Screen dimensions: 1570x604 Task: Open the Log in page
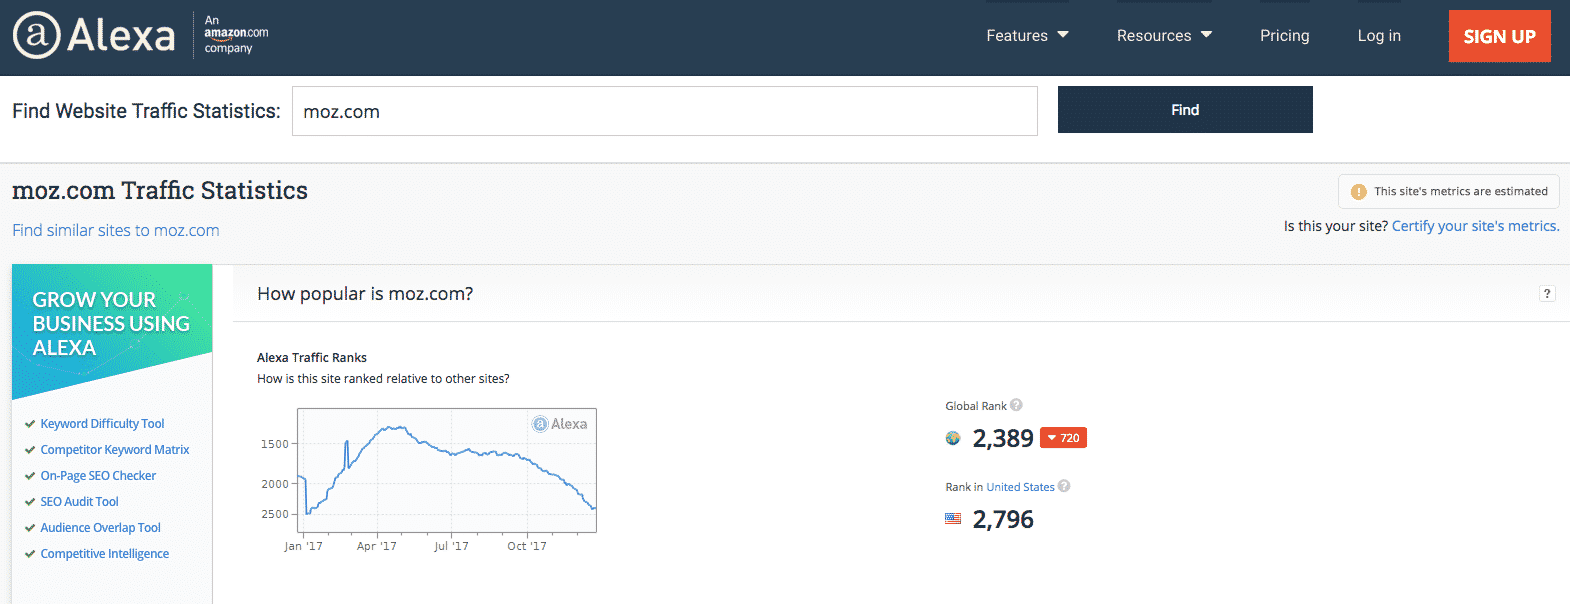point(1379,35)
